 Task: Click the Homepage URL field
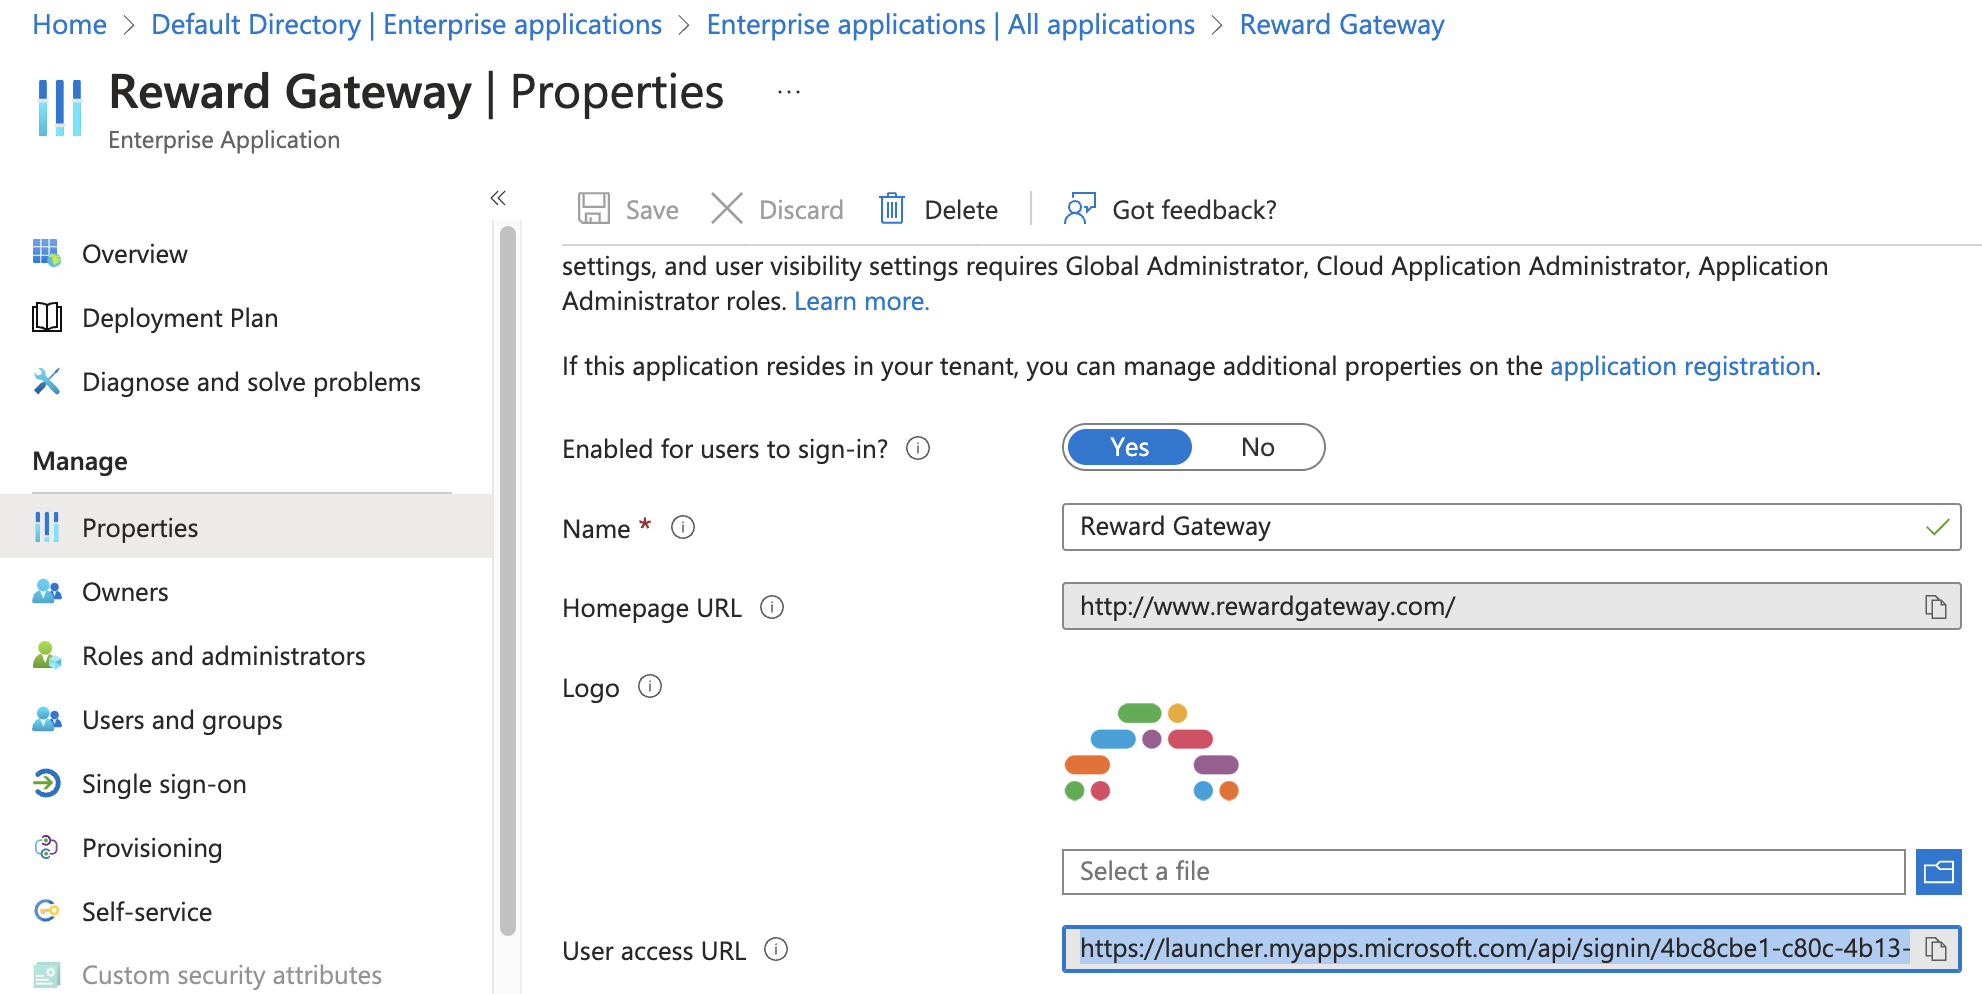click(1511, 607)
